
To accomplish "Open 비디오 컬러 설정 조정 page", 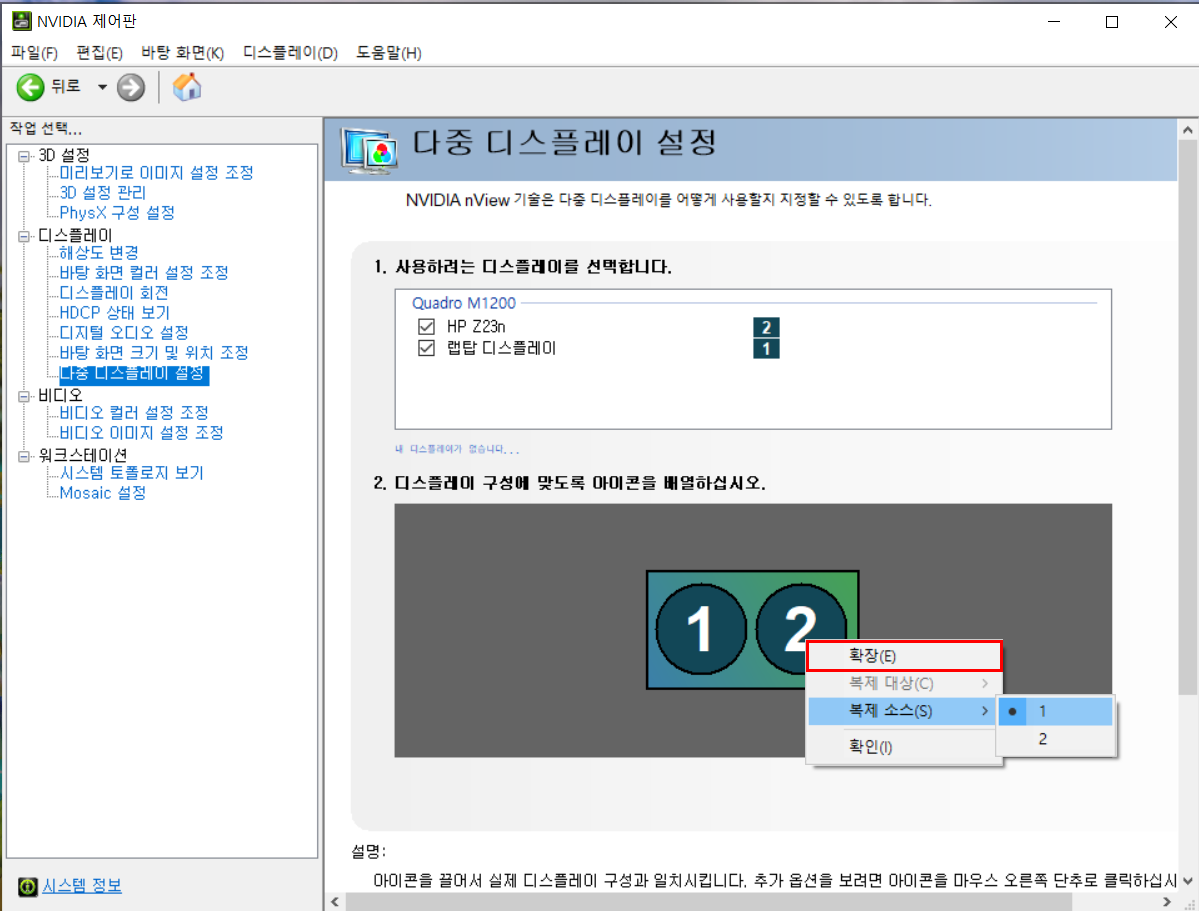I will (x=134, y=413).
